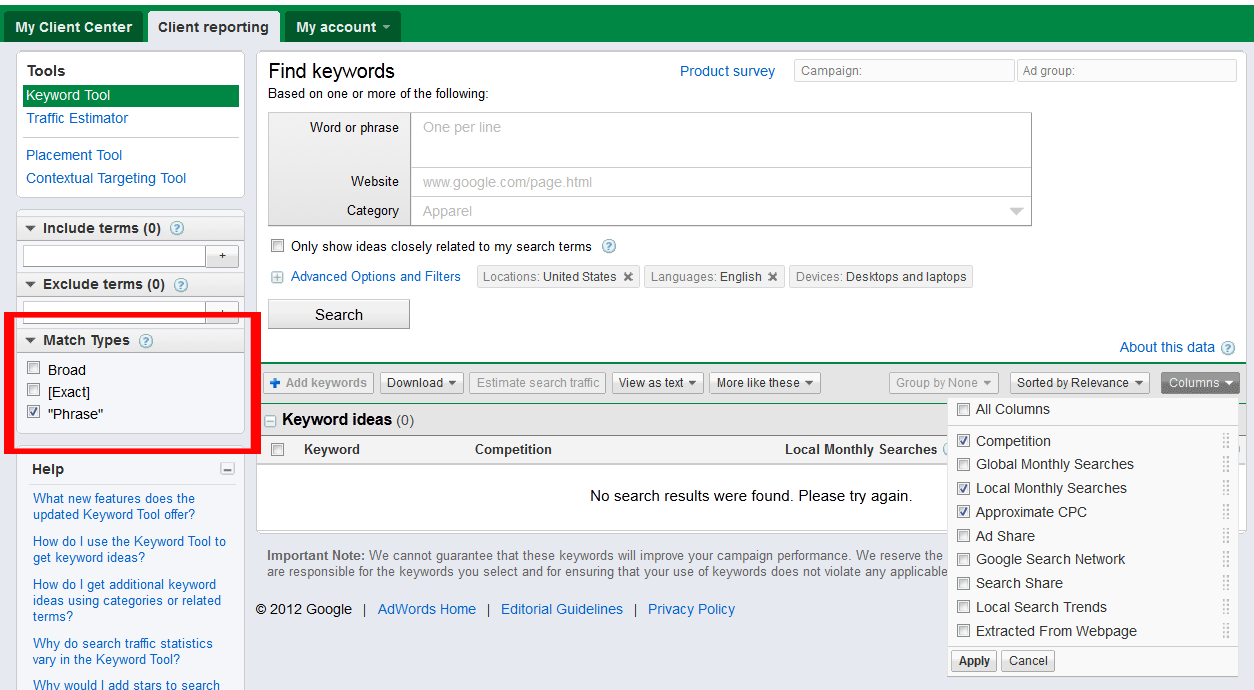Expand Advanced Options and Filters plus icon

[277, 277]
